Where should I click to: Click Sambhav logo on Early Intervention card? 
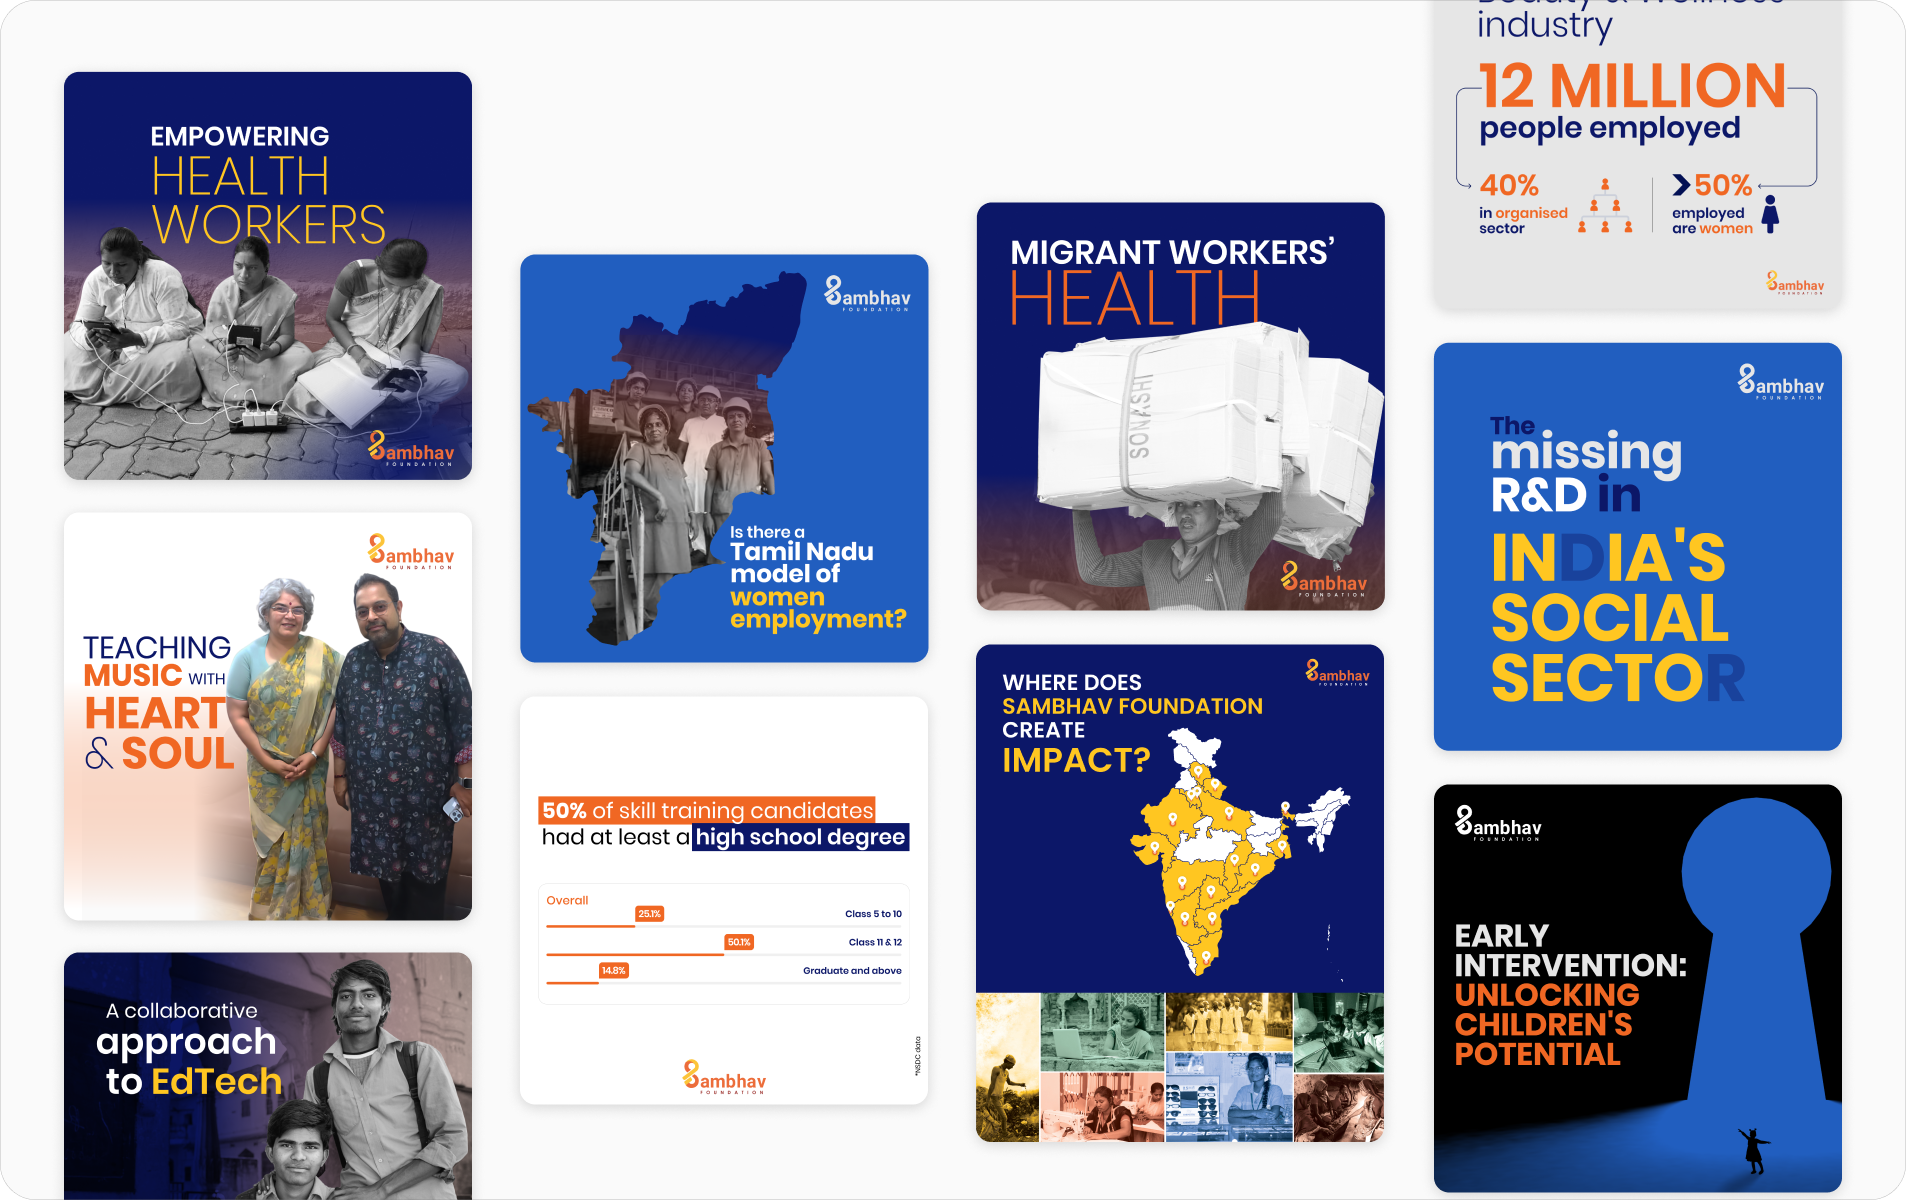pyautogui.click(x=1498, y=824)
